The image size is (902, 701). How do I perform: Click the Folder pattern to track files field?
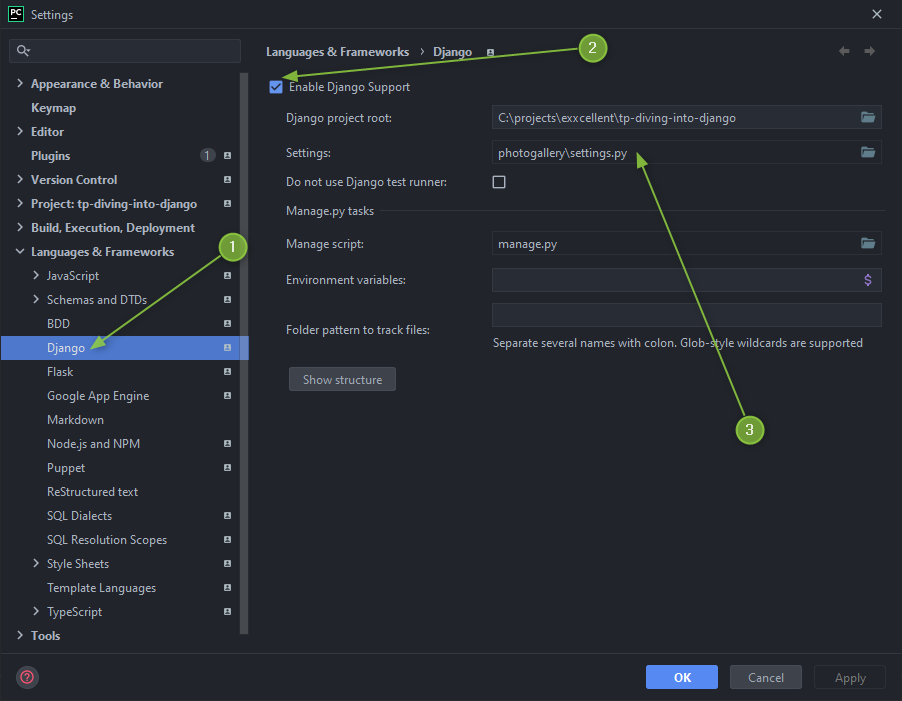(x=686, y=315)
